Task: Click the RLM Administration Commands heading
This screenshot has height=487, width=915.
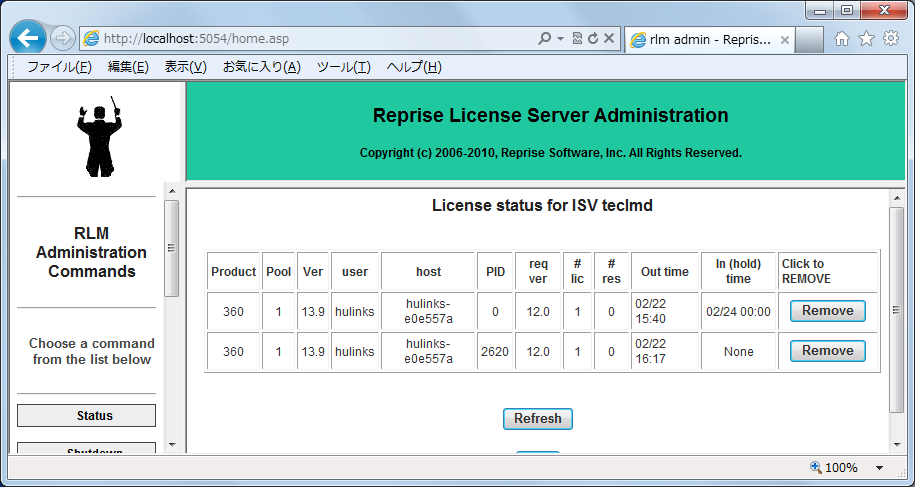Action: click(92, 253)
